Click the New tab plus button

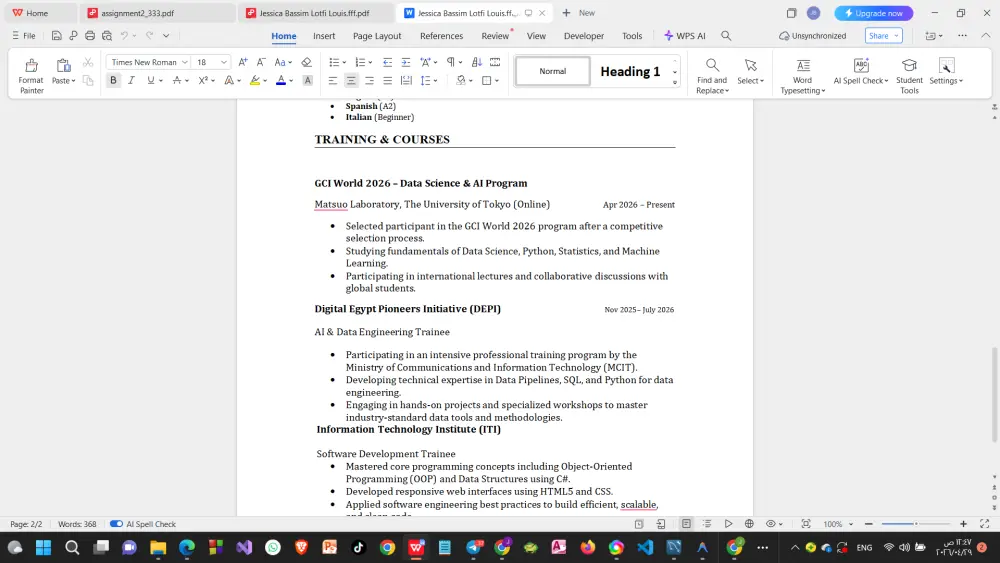point(566,13)
